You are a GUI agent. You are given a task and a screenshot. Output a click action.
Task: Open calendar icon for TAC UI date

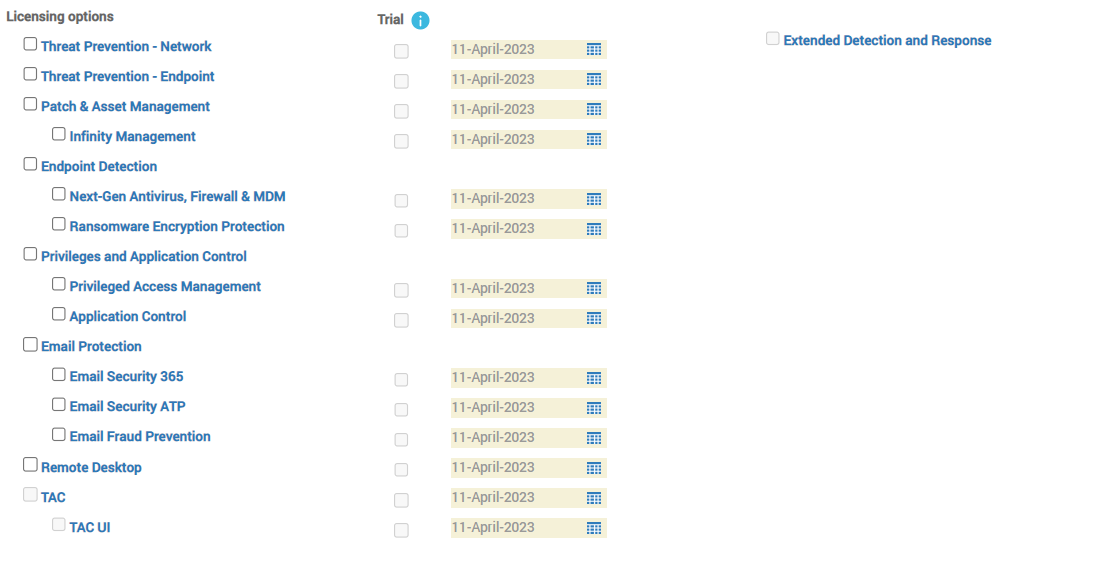pos(594,528)
